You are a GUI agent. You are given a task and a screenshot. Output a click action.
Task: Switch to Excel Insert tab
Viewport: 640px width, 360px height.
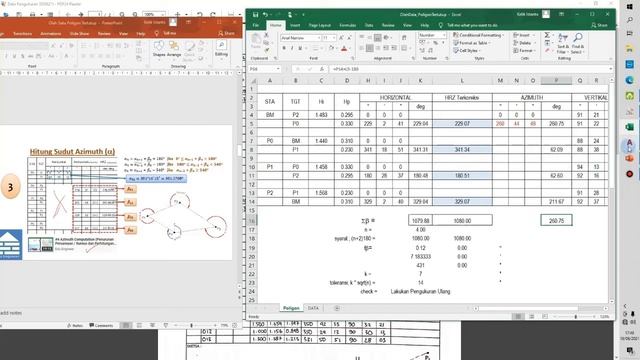click(295, 25)
